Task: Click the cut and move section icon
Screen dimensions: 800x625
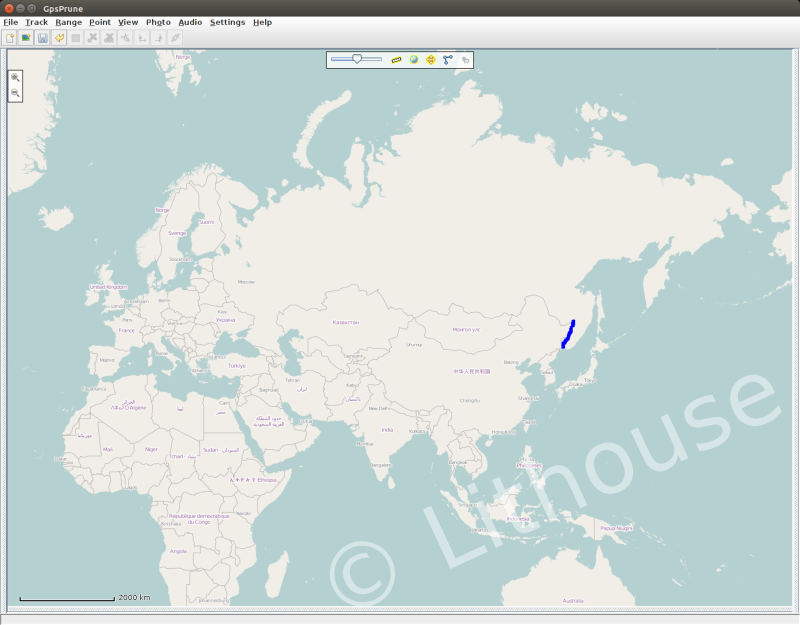Action: tap(124, 39)
